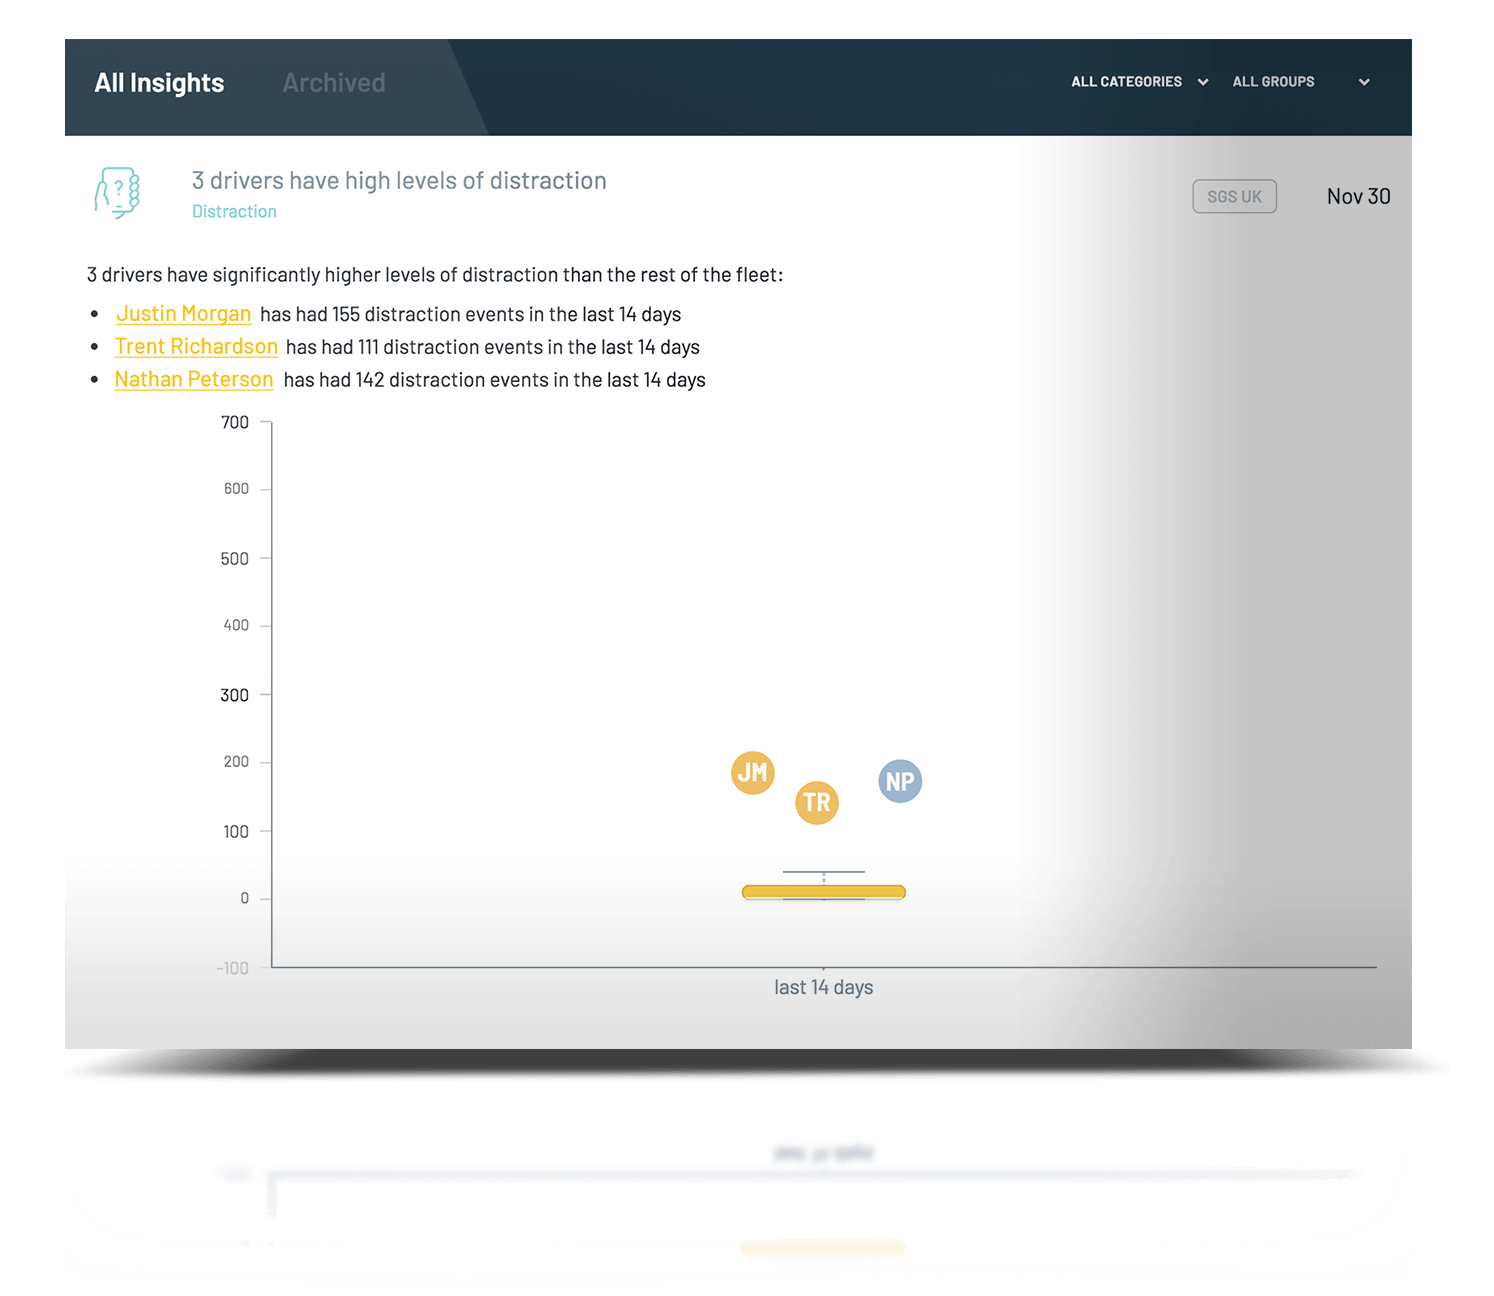Click the Nov 30 date
The height and width of the screenshot is (1296, 1494).
(x=1358, y=197)
